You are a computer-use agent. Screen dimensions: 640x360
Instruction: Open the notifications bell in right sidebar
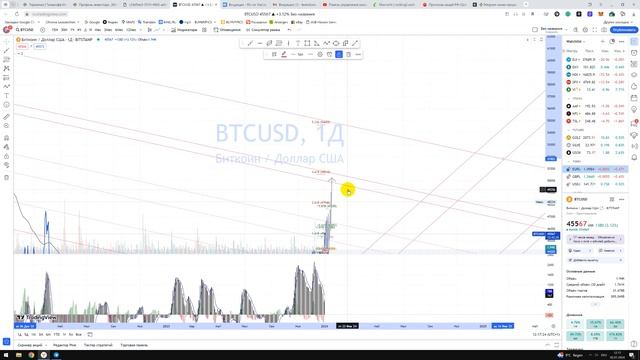(634, 157)
